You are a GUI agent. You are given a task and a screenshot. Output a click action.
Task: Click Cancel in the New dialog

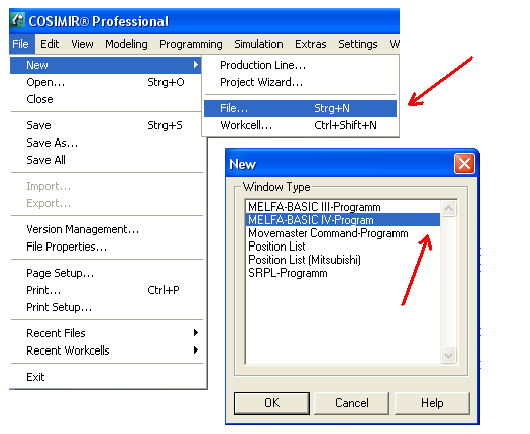click(x=352, y=403)
